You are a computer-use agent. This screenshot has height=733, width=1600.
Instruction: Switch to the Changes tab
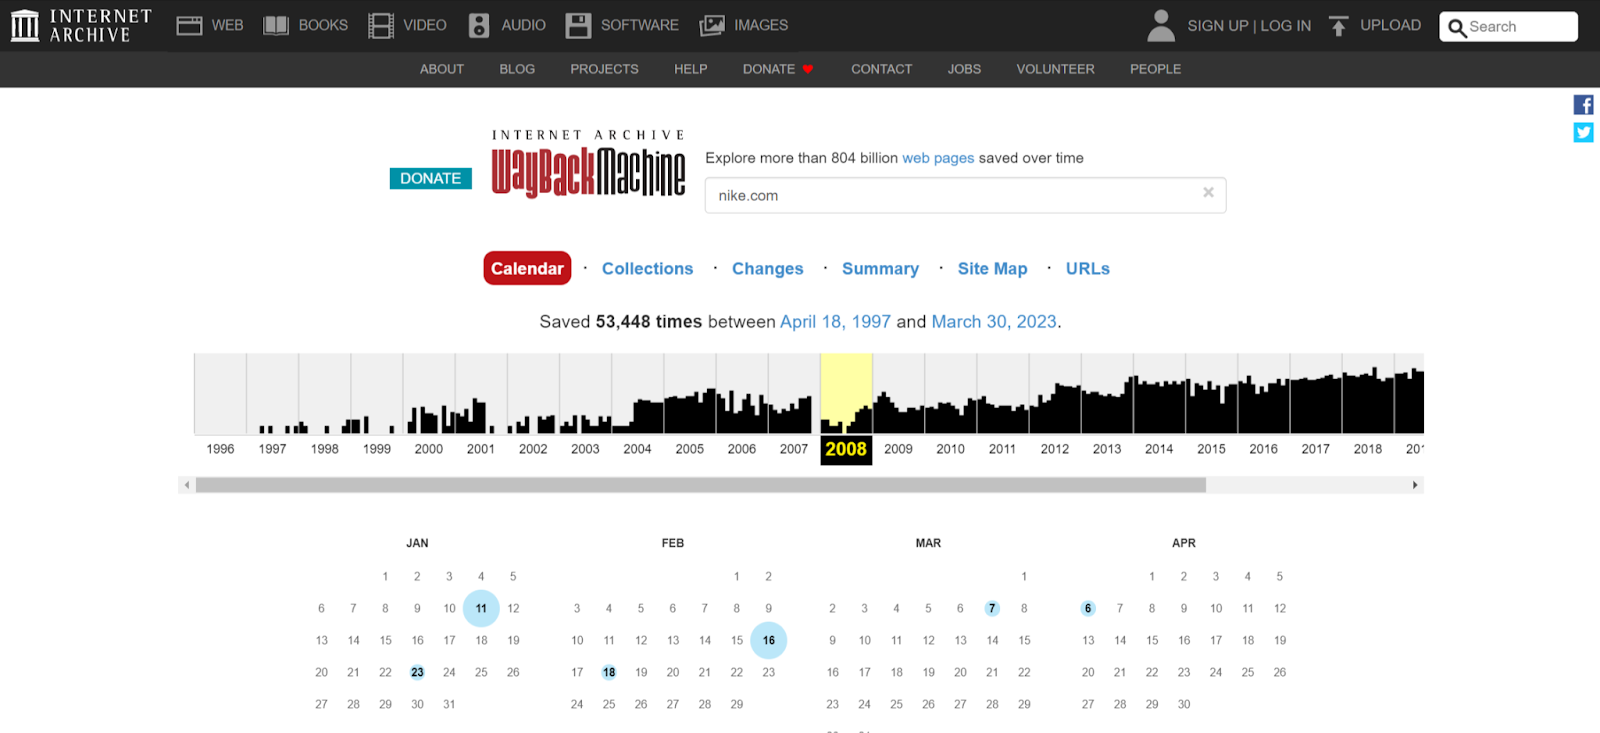[767, 268]
